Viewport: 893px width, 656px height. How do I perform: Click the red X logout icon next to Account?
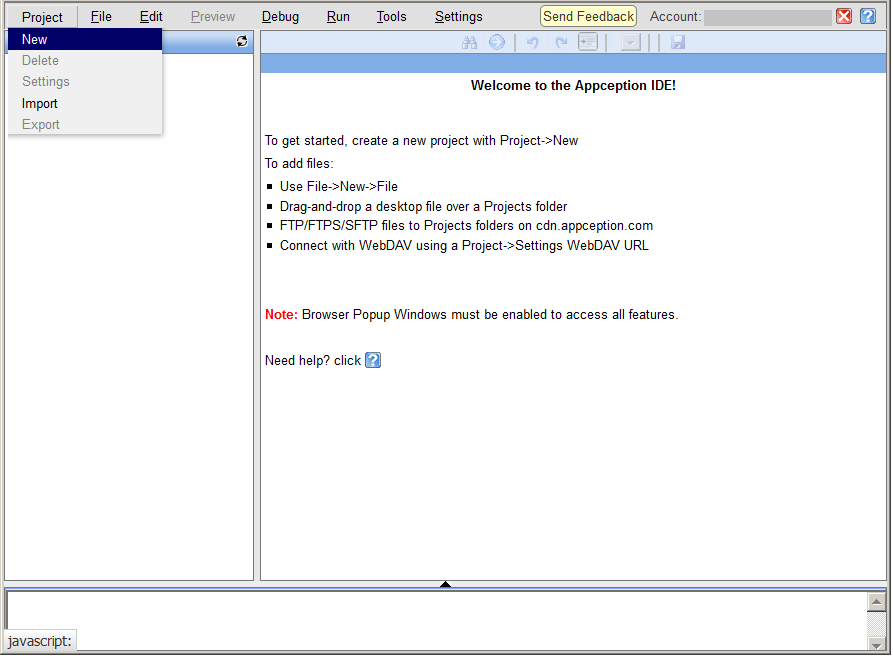click(844, 17)
